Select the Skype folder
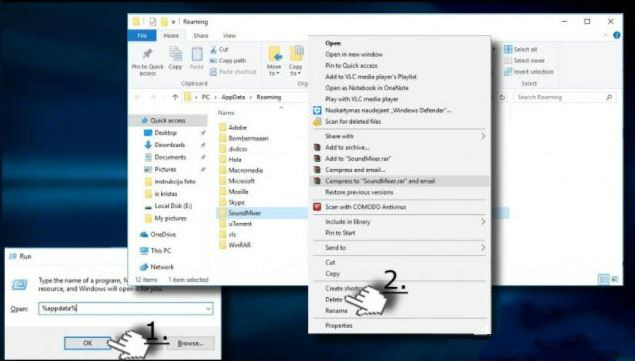Image resolution: width=635 pixels, height=361 pixels. [x=237, y=202]
